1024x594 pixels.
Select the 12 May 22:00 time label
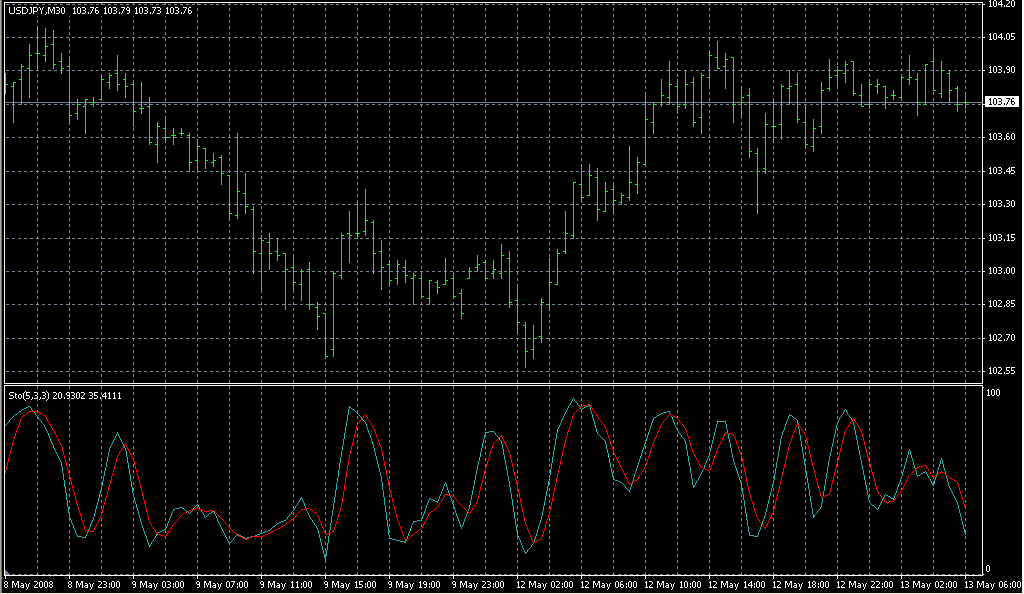(x=865, y=584)
